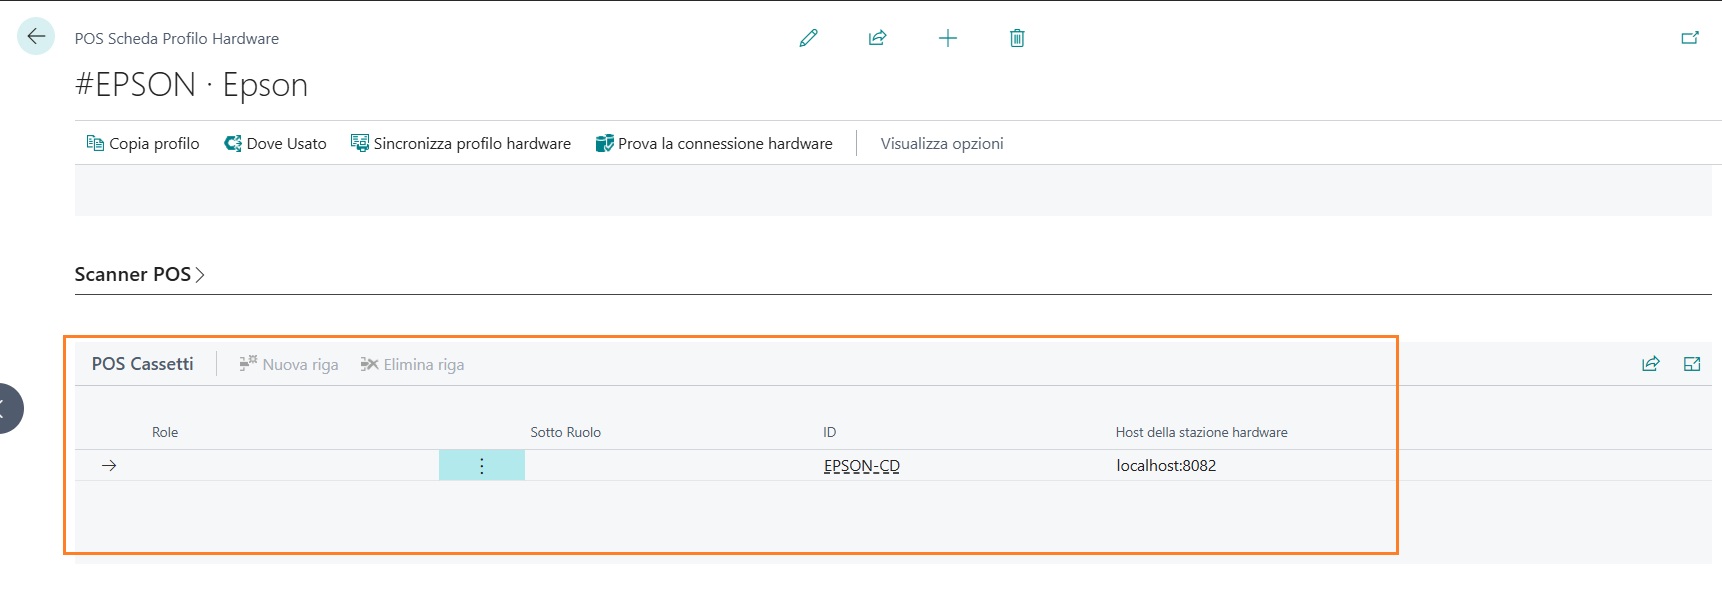Expand the collapsed side pane handle
The image size is (1722, 601).
(x=8, y=408)
